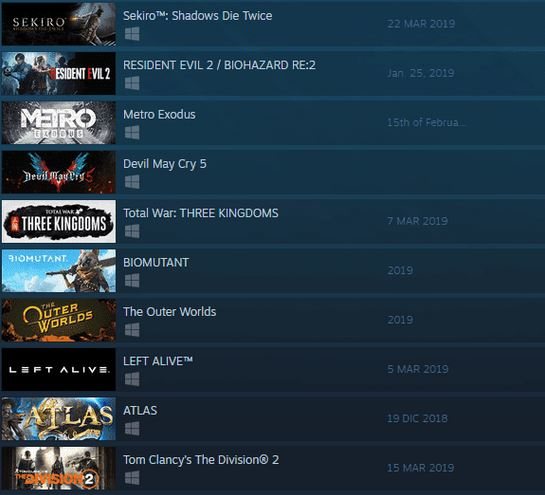Click the Windows icon under Sekiro

(x=132, y=34)
